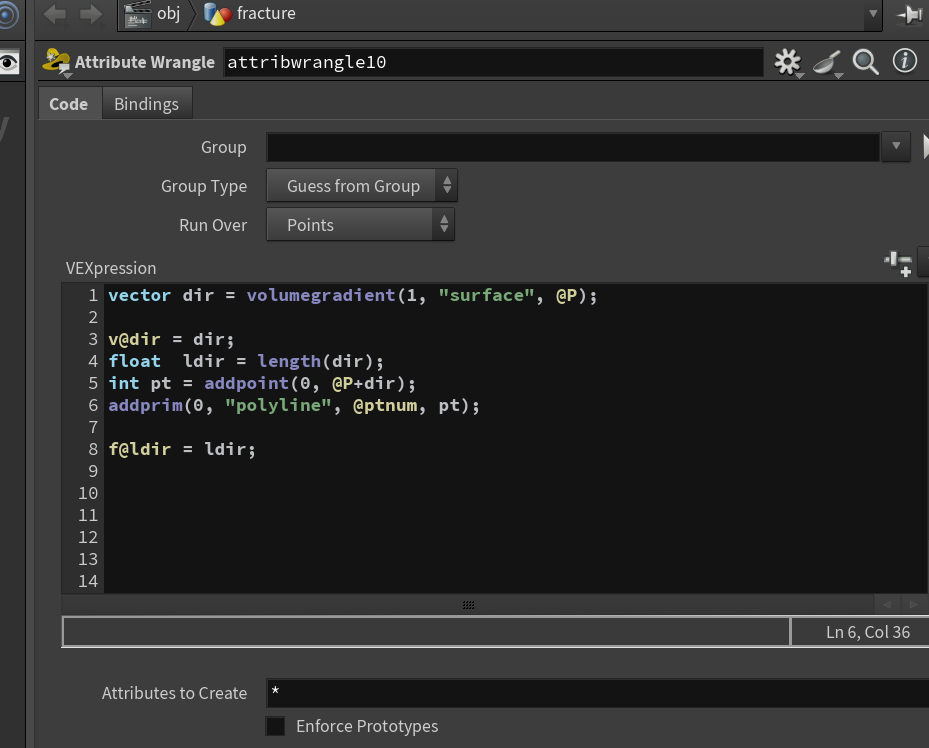Go forward with right arrow

[x=90, y=14]
